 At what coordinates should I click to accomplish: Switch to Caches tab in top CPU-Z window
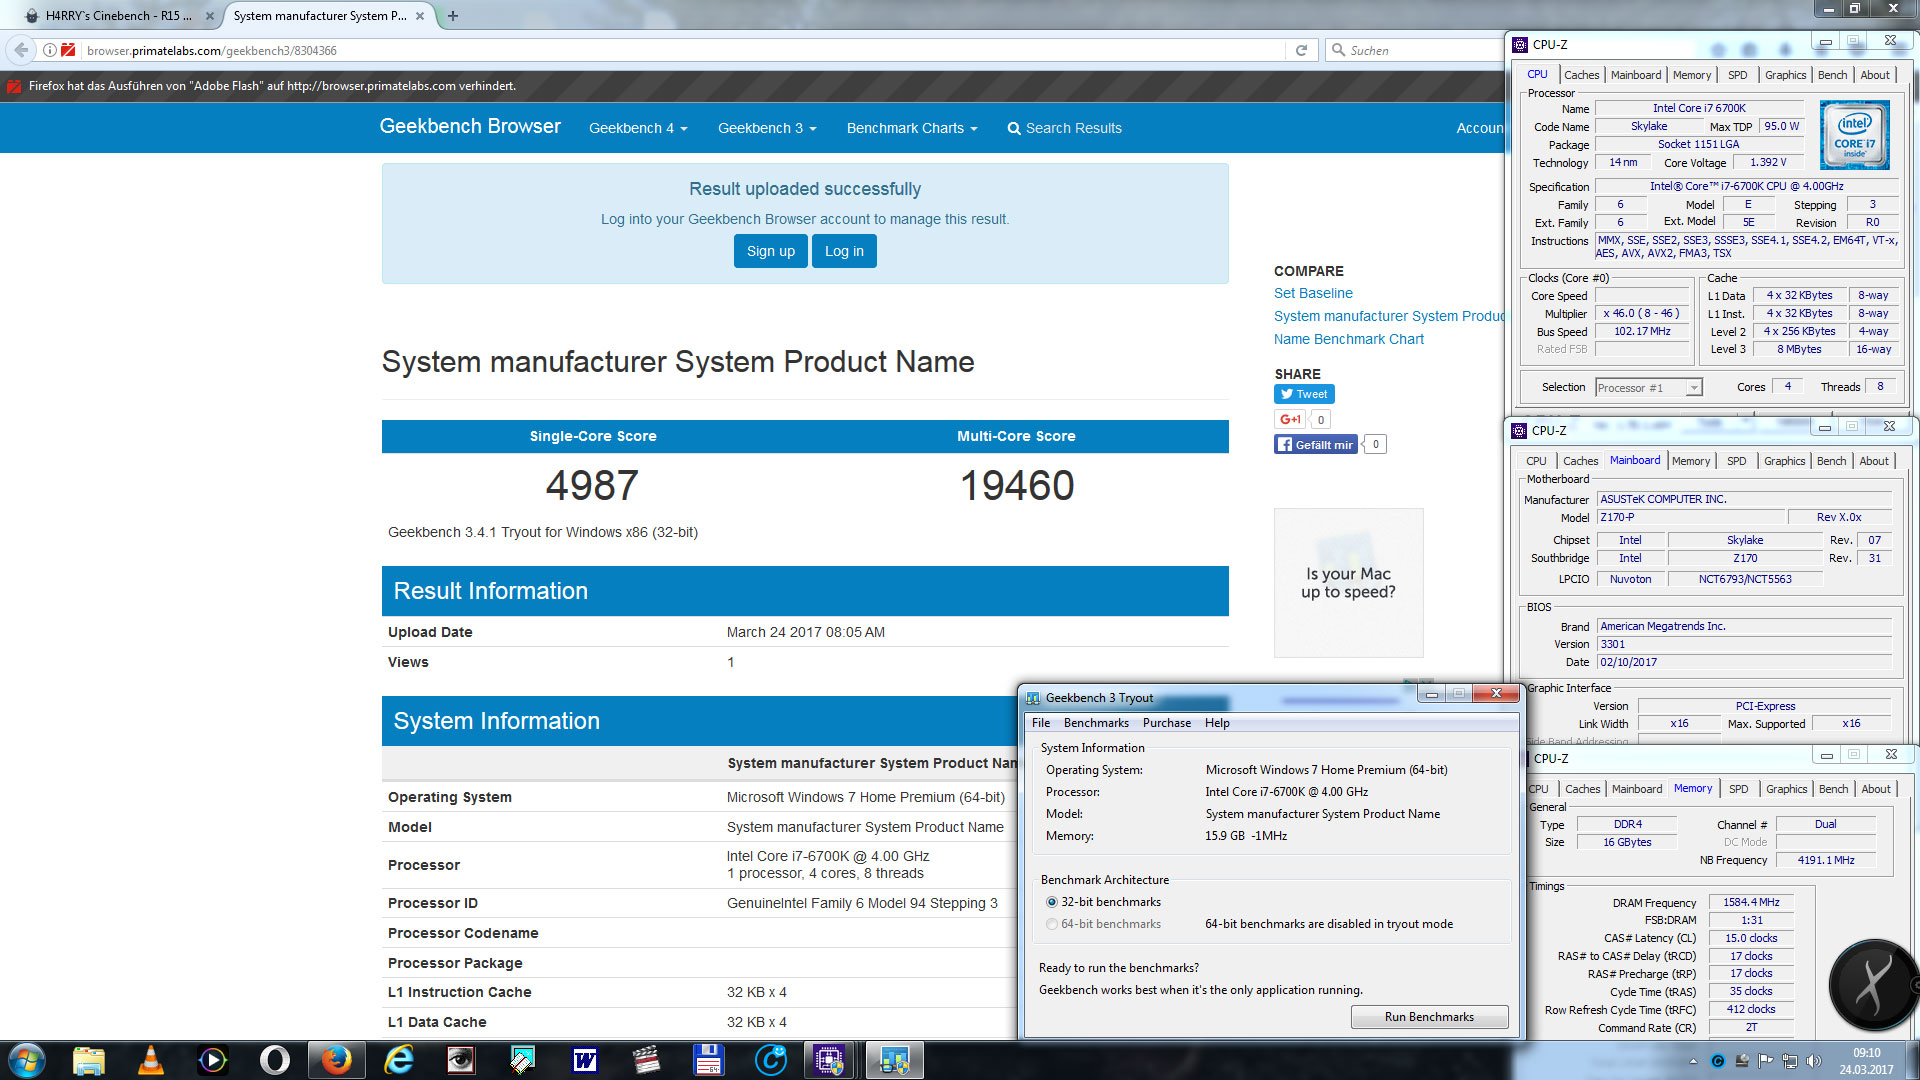click(x=1582, y=75)
